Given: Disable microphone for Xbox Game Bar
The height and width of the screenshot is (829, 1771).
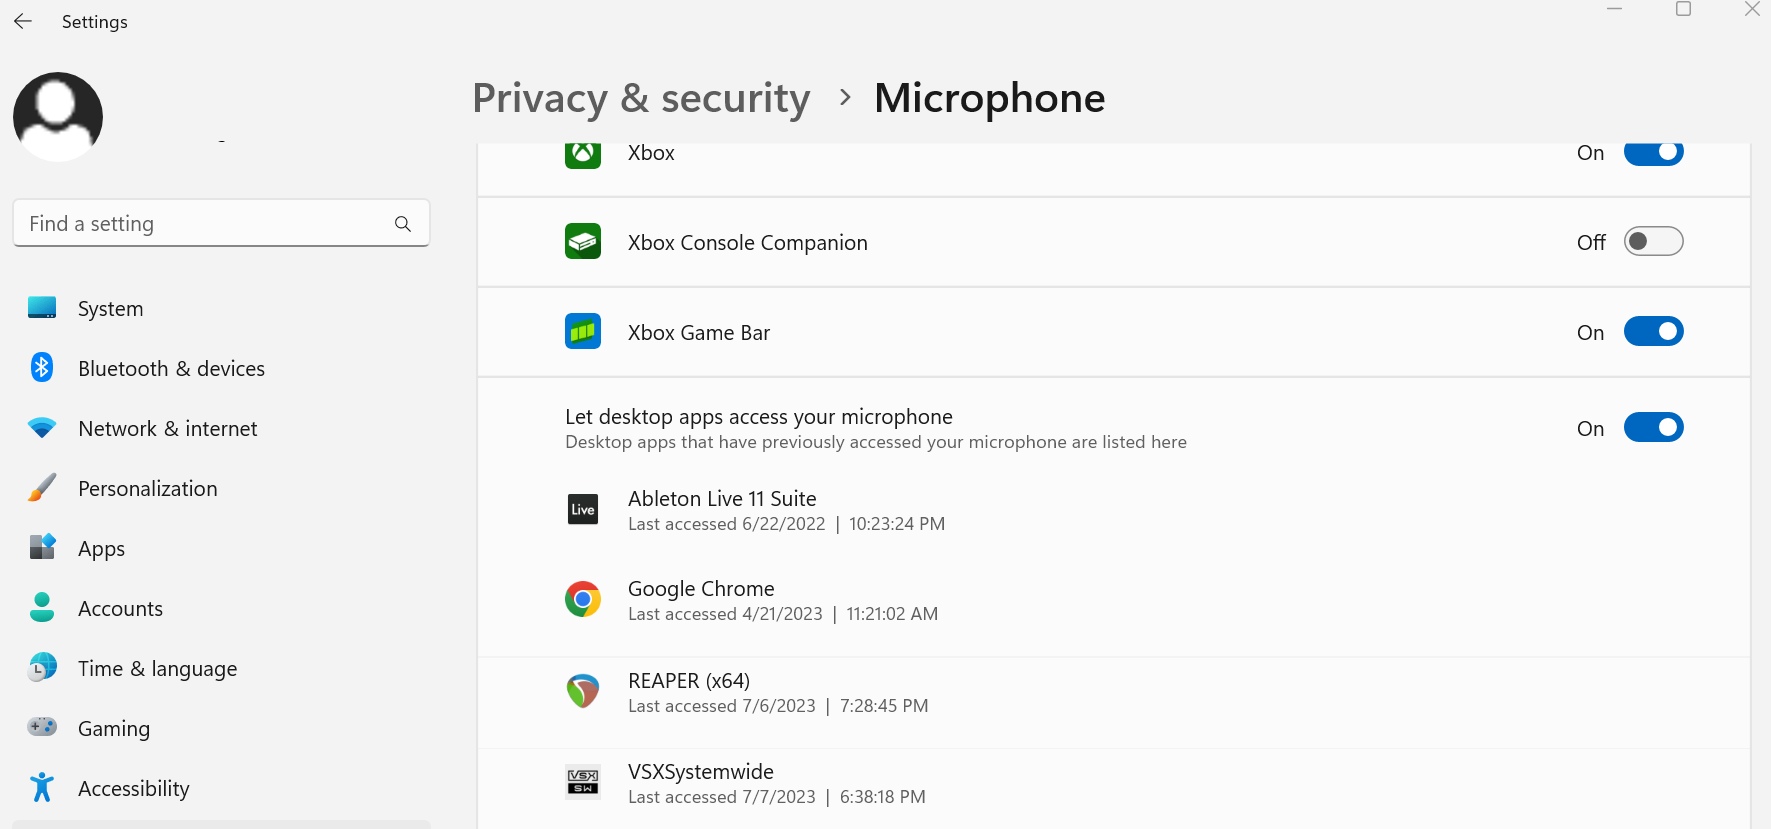Looking at the screenshot, I should pyautogui.click(x=1654, y=331).
